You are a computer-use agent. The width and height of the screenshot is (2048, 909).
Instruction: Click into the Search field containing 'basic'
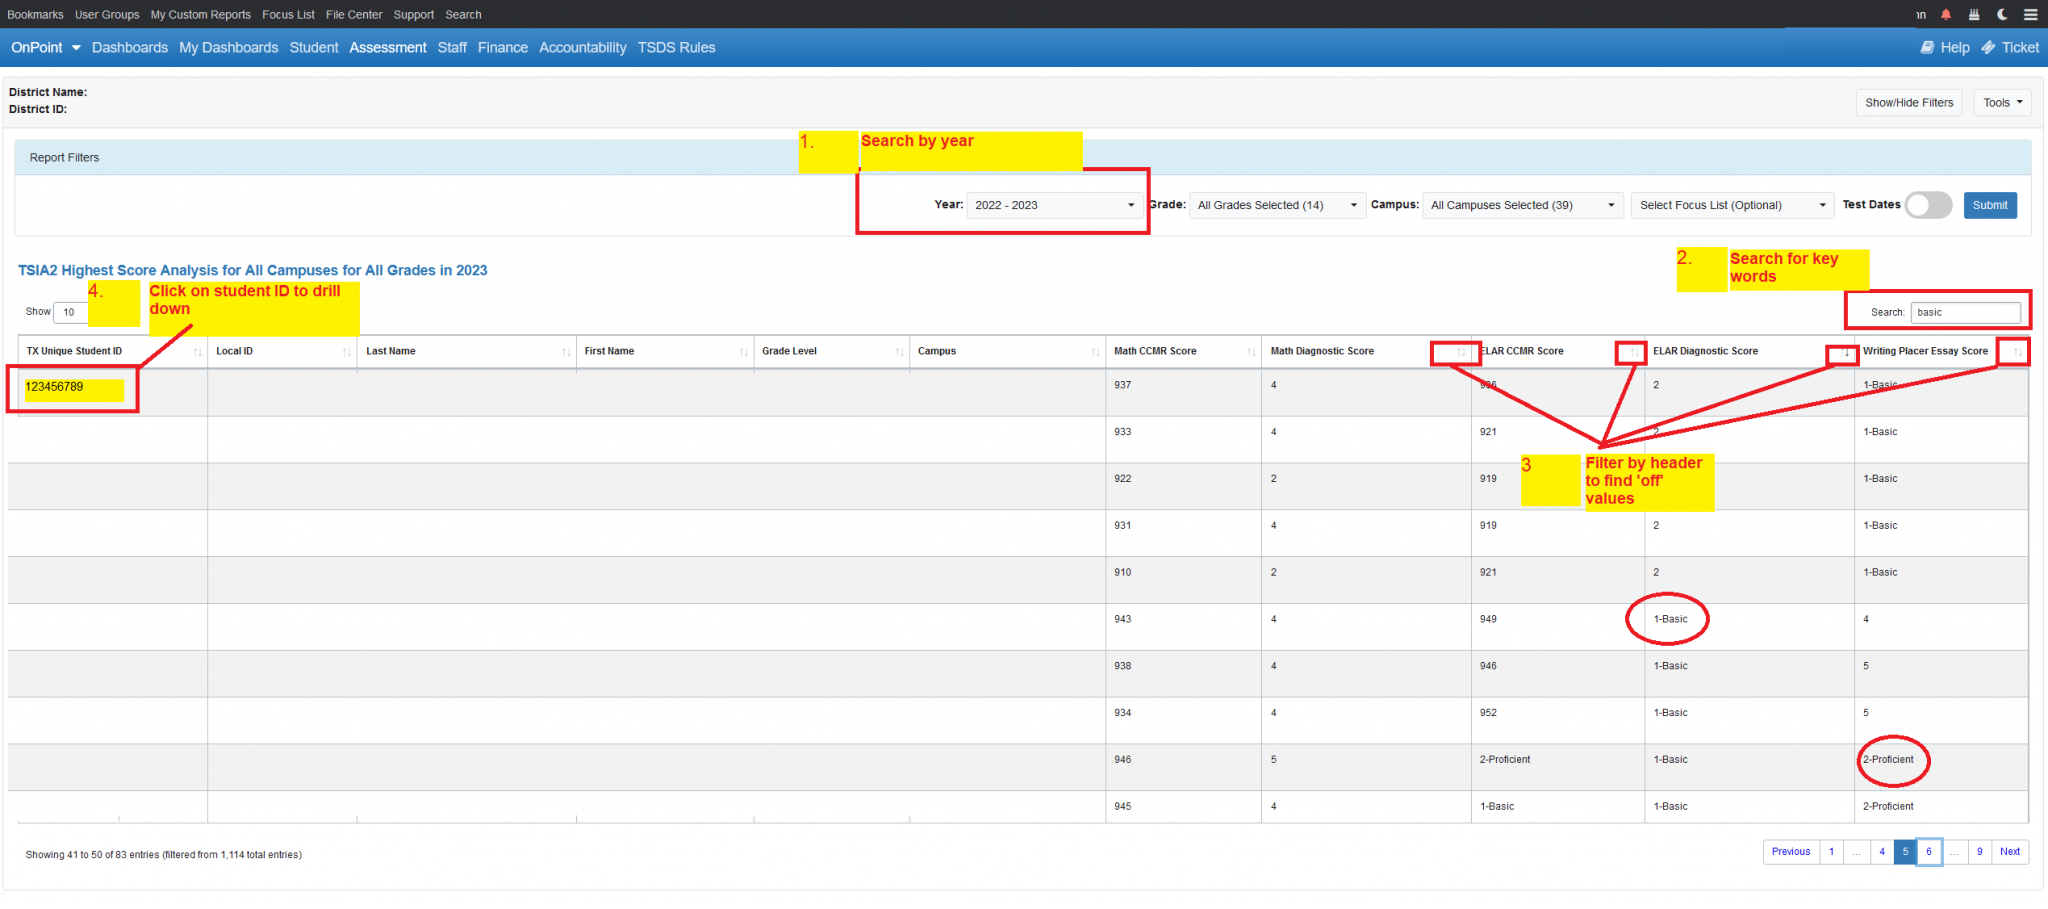1965,312
